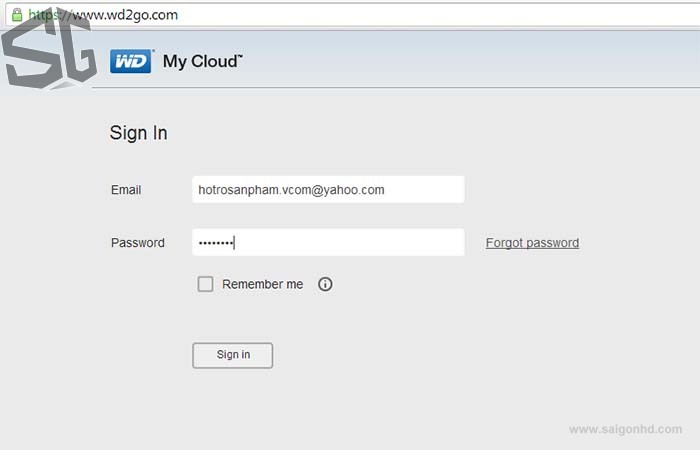This screenshot has height=450, width=700.
Task: Click the header banner right of My Cloud
Action: [x=469, y=60]
